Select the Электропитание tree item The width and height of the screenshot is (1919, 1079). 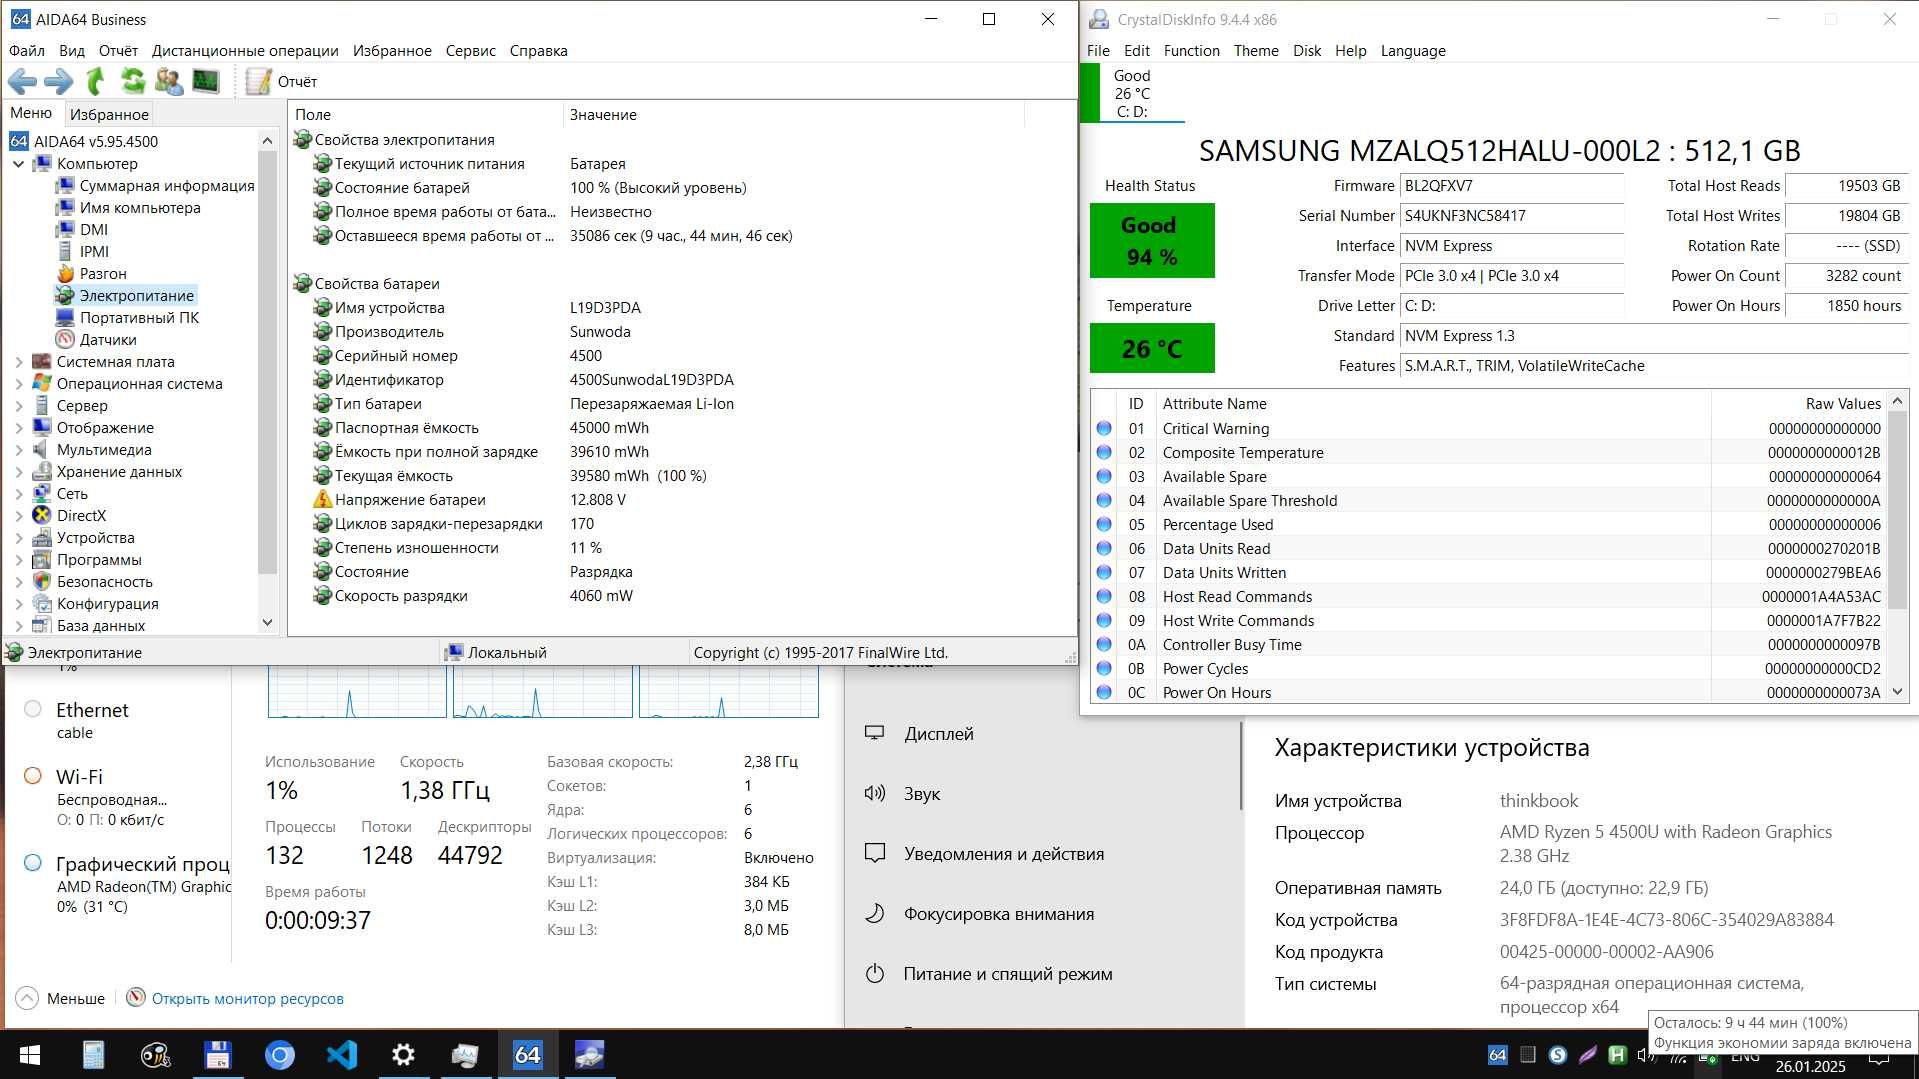[x=125, y=295]
